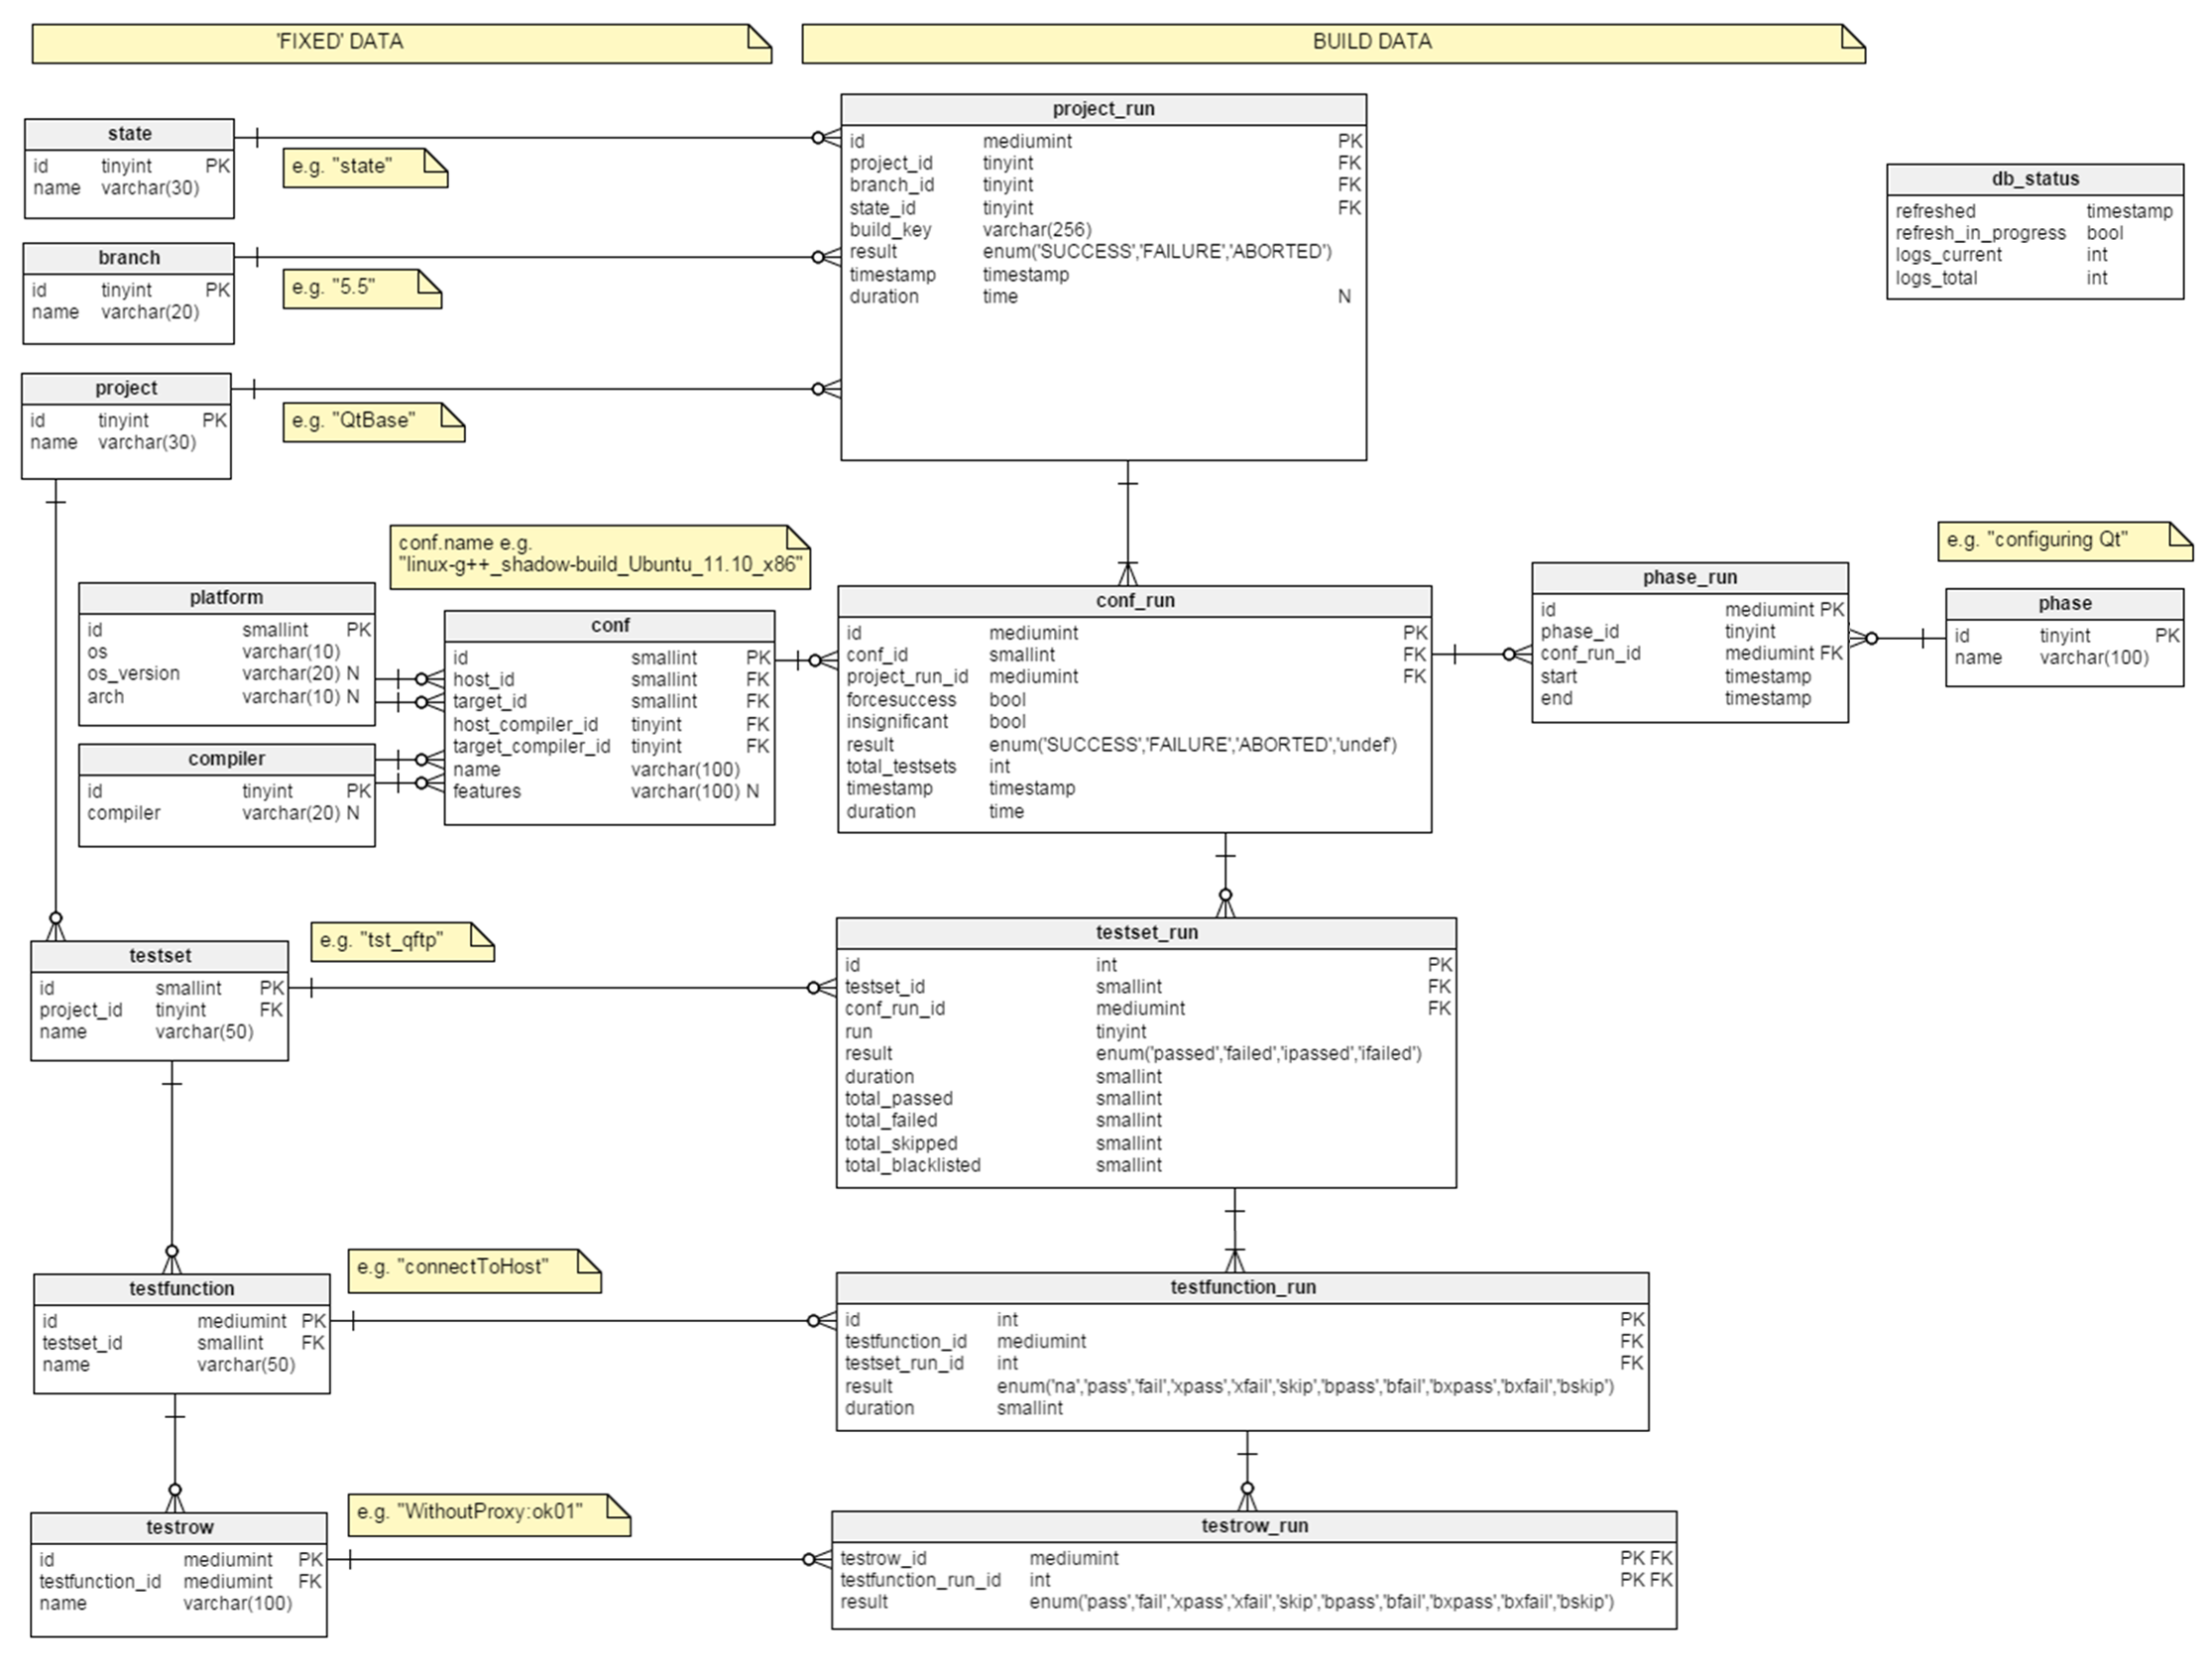Select the compiler table title
The height and width of the screenshot is (1677, 2212).
[226, 759]
